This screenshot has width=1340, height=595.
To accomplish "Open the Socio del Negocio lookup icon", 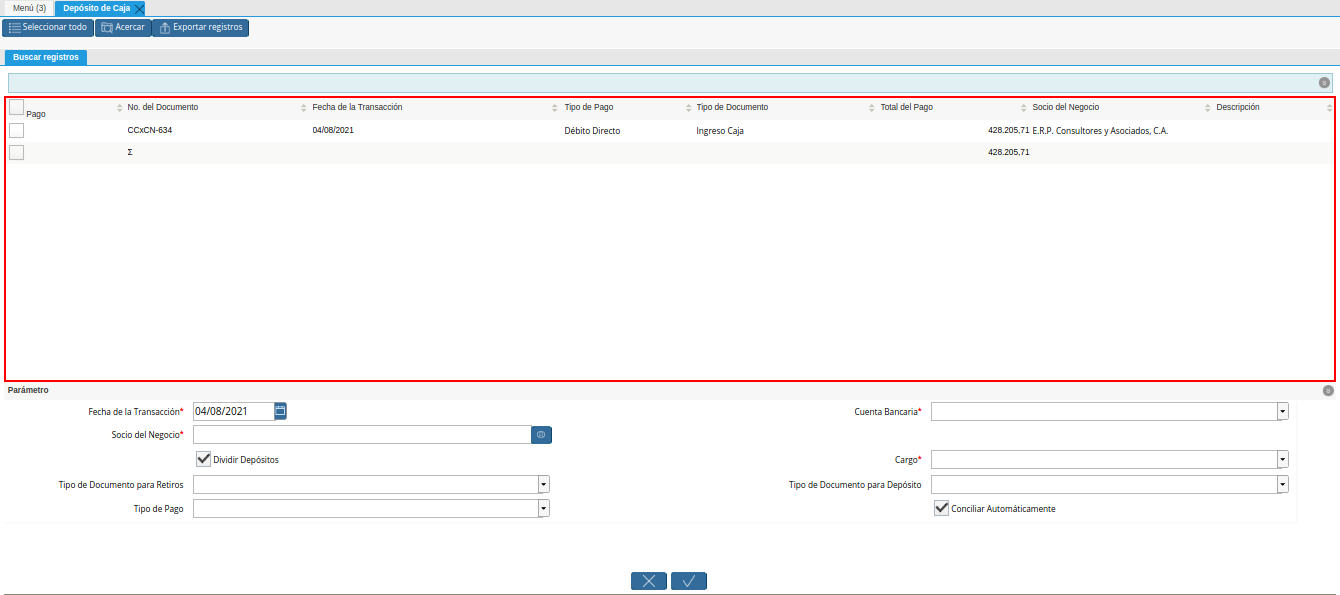I will point(541,435).
